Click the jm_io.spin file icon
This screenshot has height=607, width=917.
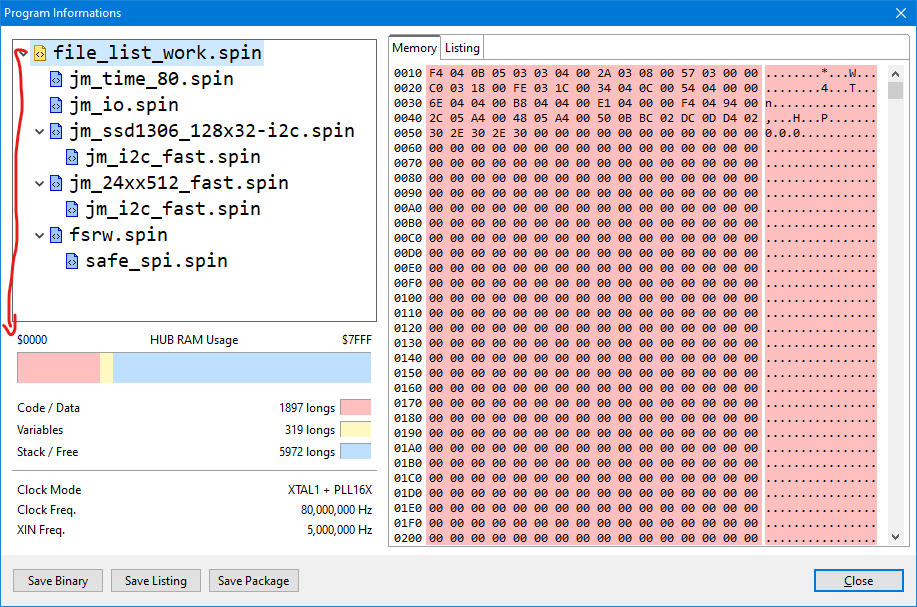[56, 105]
